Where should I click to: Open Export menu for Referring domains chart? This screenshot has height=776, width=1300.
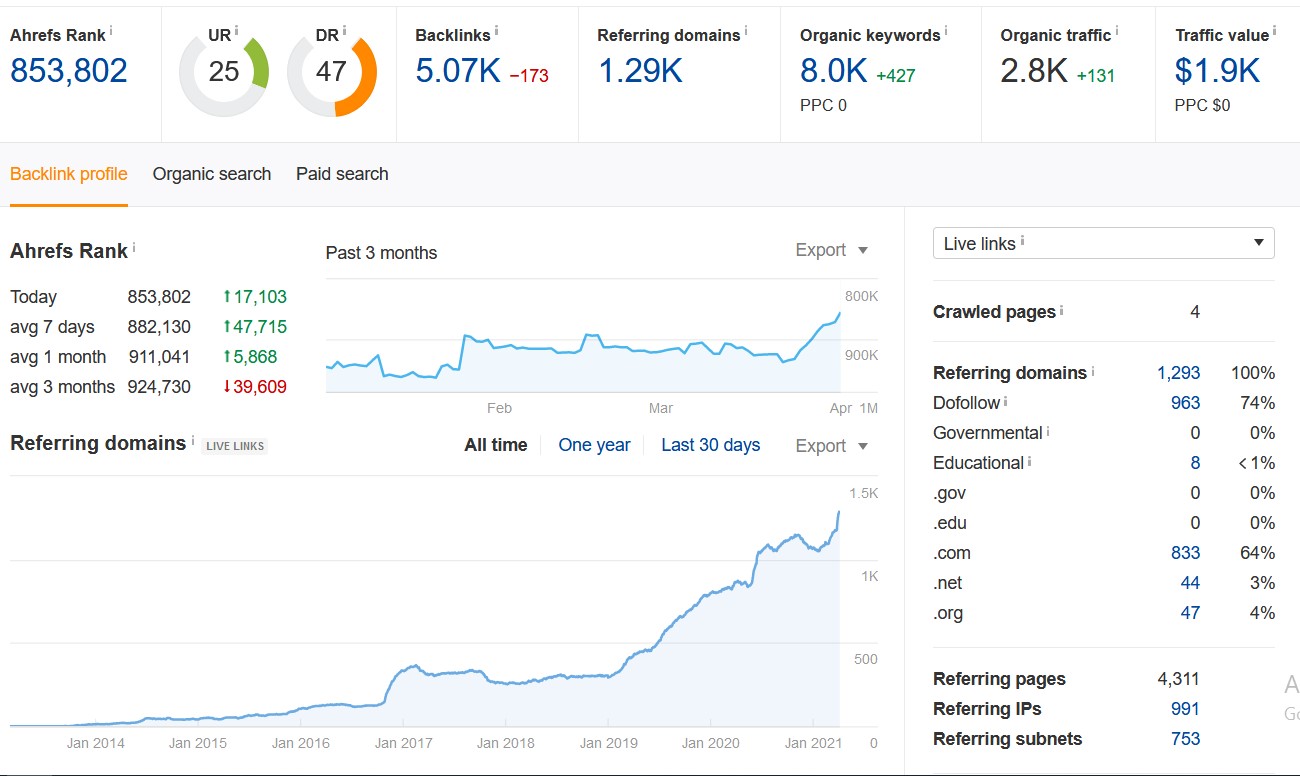(x=832, y=446)
